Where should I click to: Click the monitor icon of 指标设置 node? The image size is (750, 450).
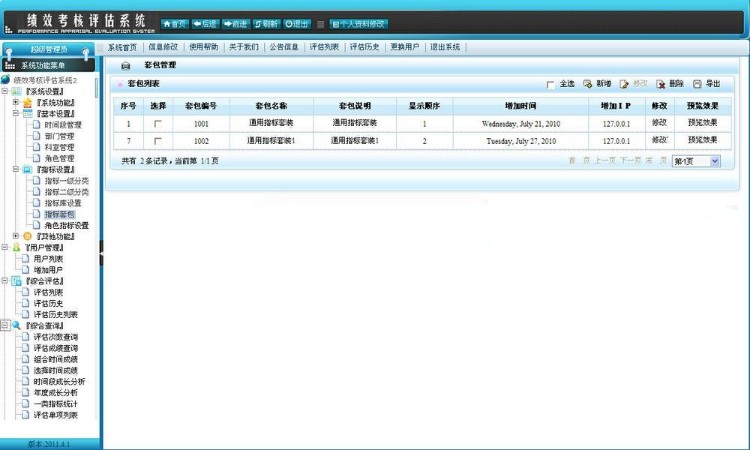[x=27, y=170]
